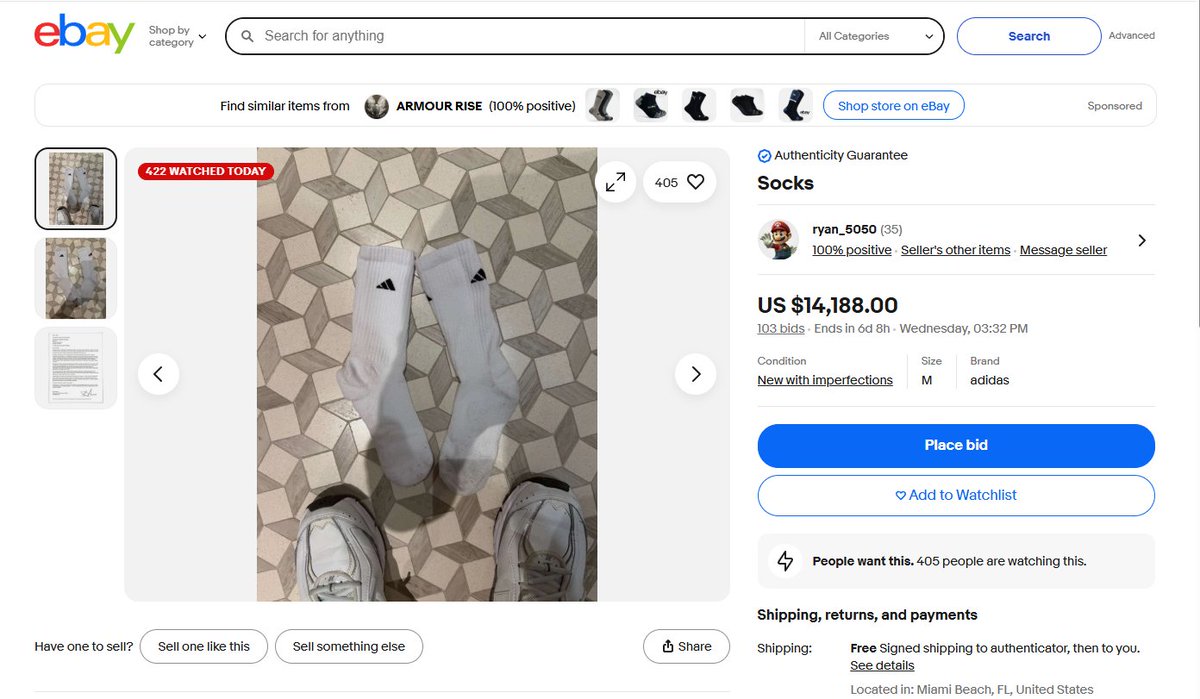This screenshot has height=699, width=1200.
Task: Click the Message seller link
Action: pos(1063,250)
